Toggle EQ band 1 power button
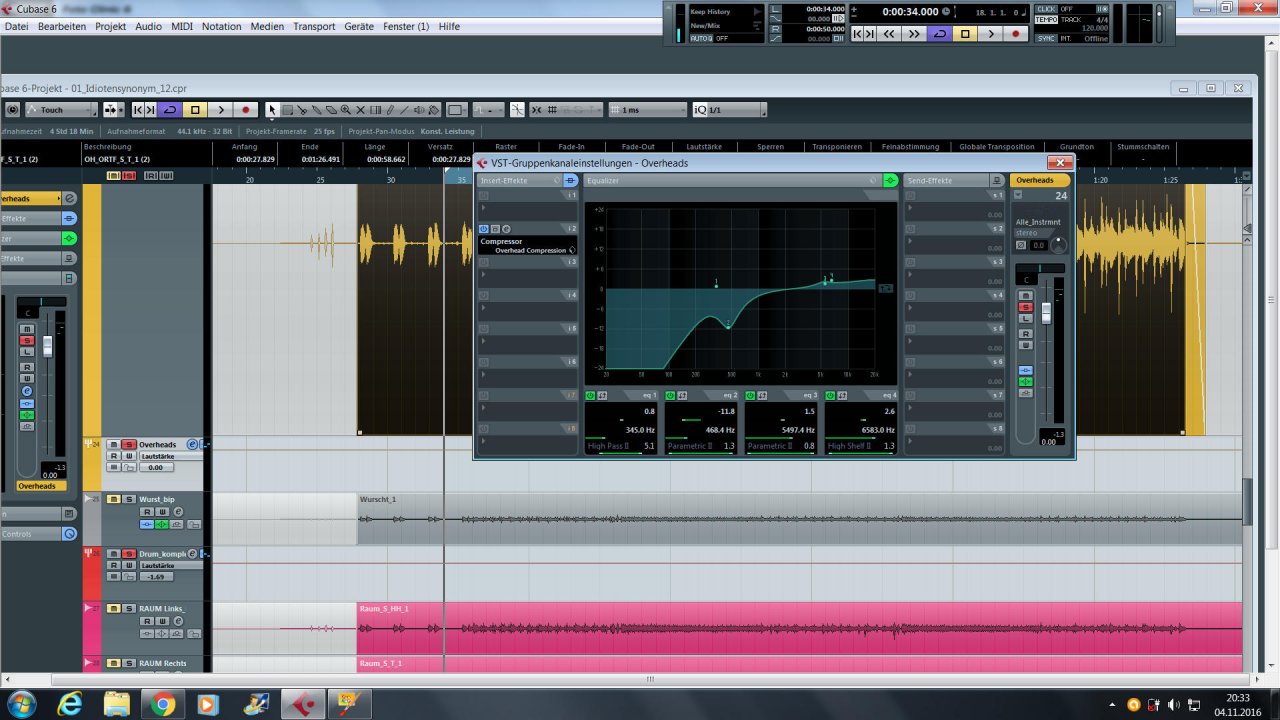 click(590, 396)
